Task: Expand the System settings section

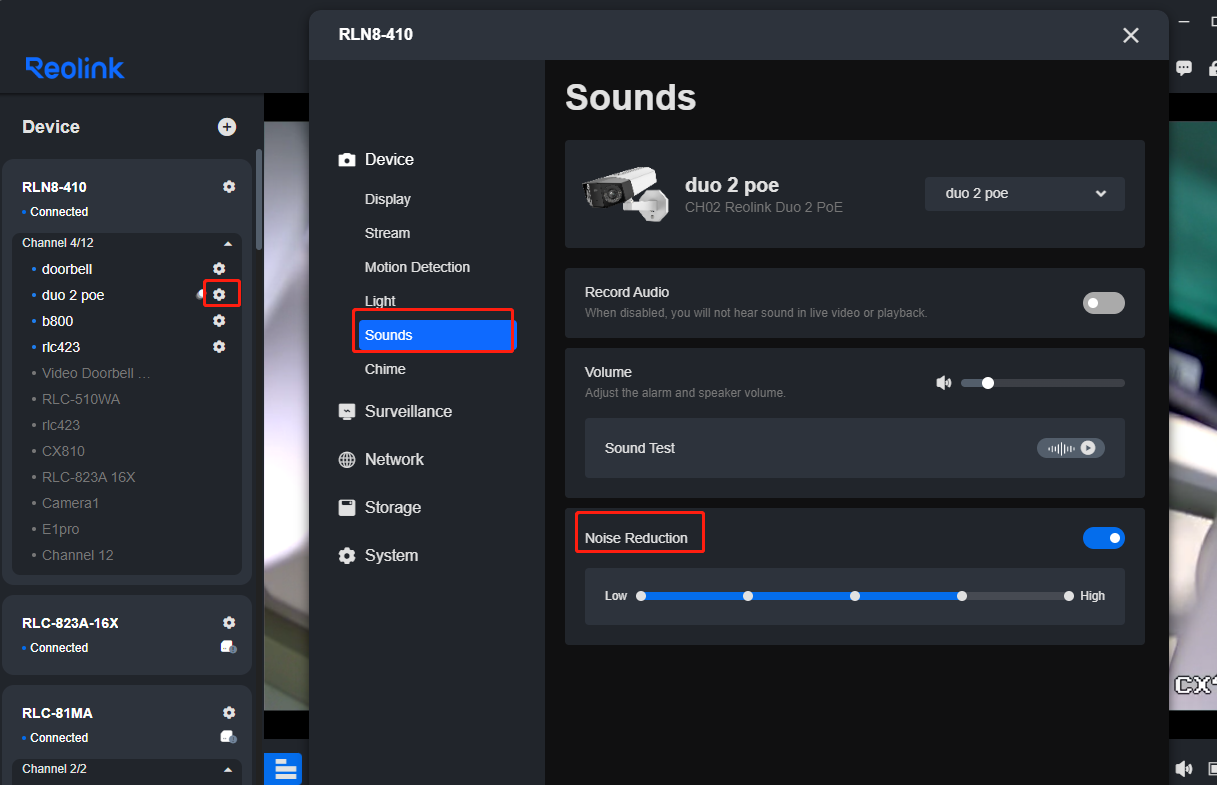Action: [x=377, y=555]
